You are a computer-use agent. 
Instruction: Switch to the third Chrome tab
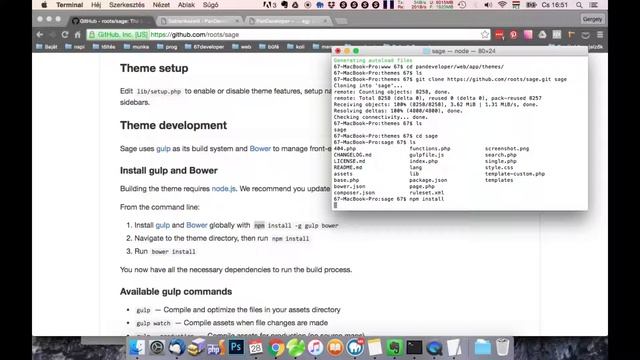[288, 21]
